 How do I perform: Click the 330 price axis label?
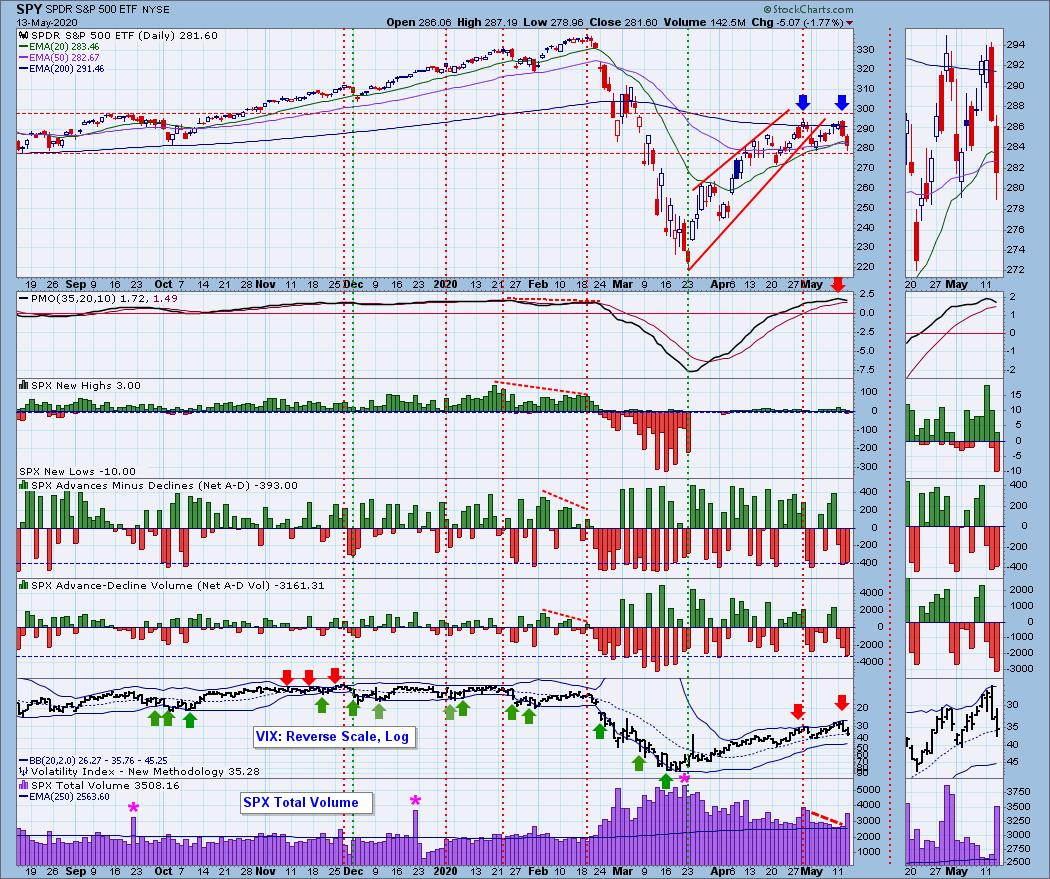[x=865, y=50]
